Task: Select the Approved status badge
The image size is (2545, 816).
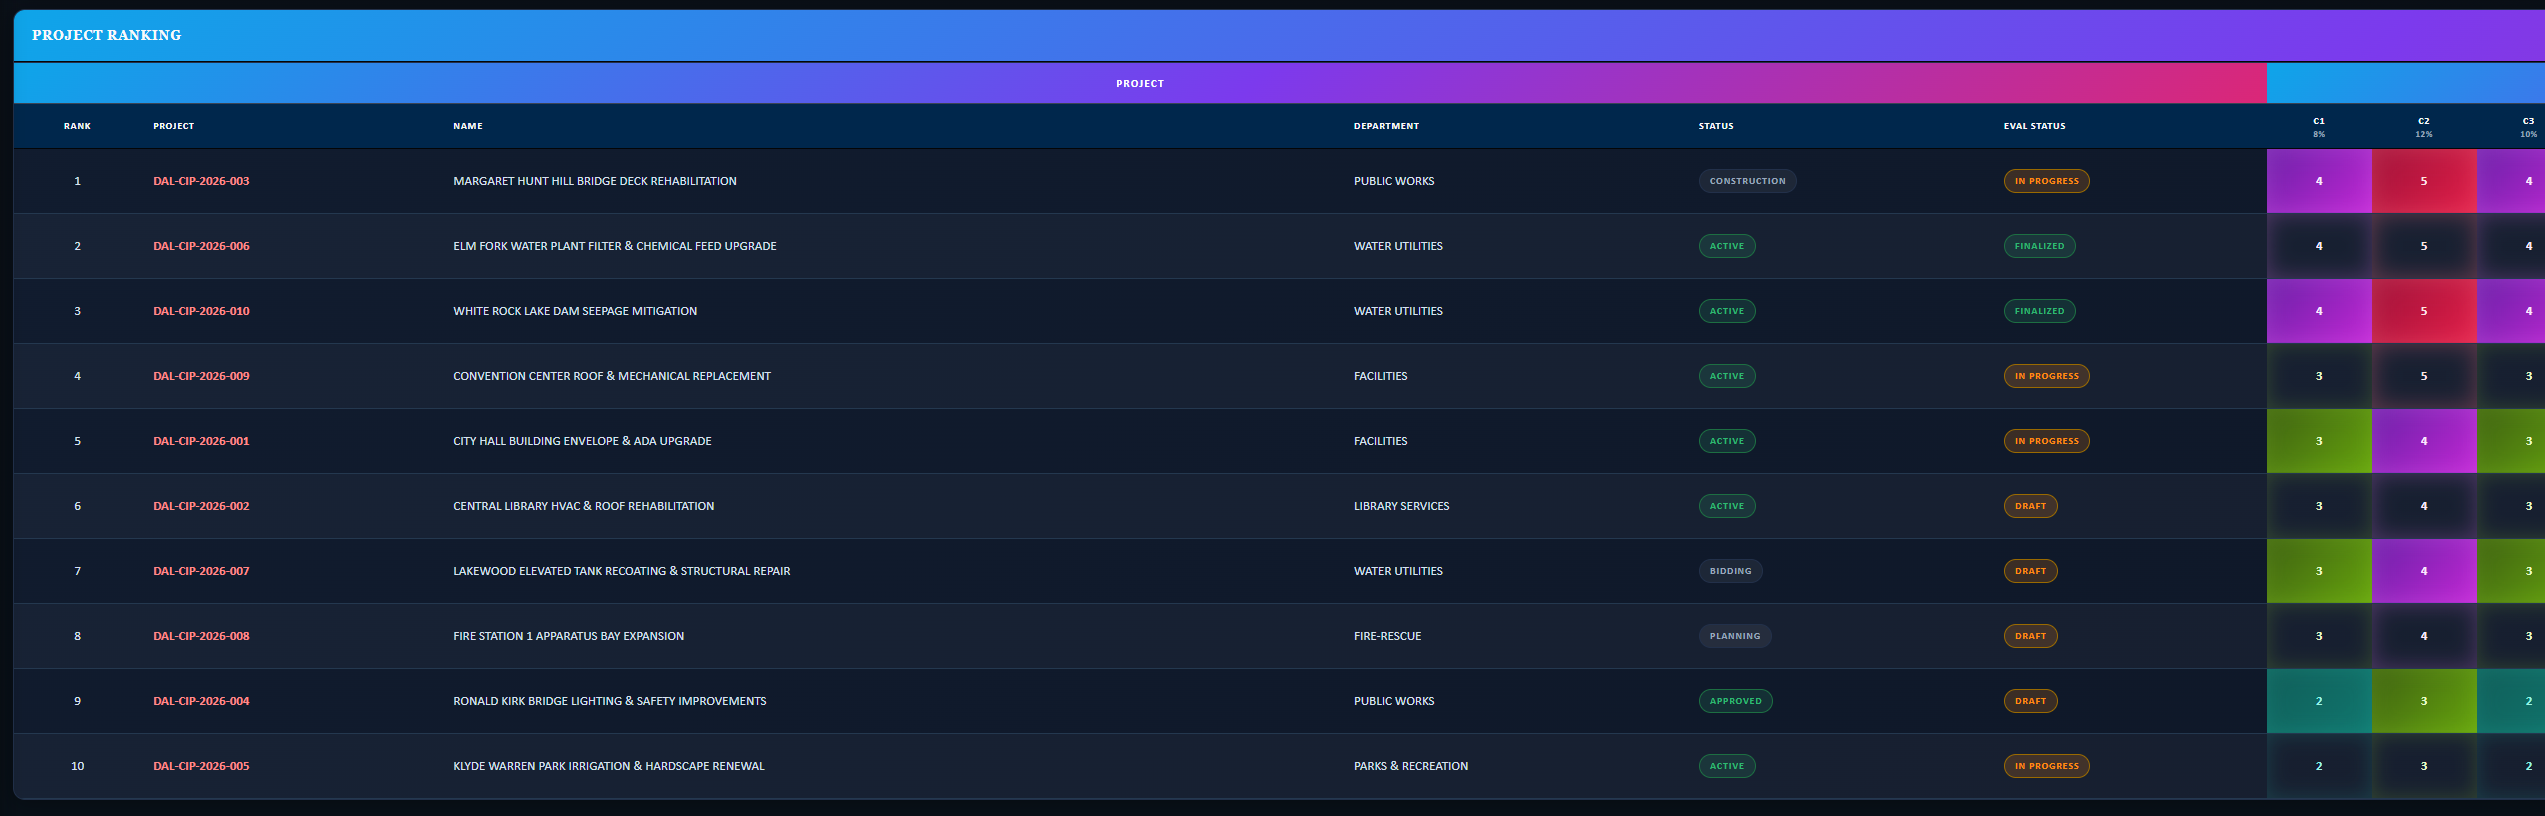Action: tap(1735, 701)
